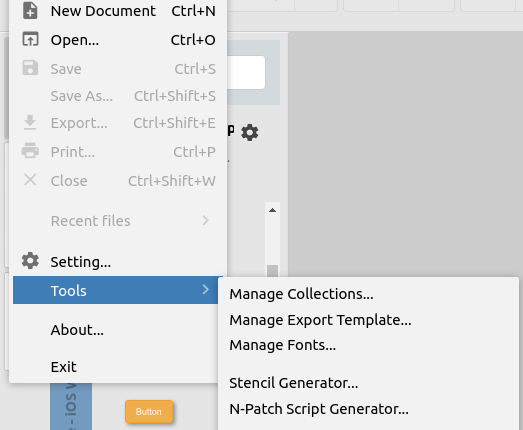Choose Manage Export Template entry

320,320
